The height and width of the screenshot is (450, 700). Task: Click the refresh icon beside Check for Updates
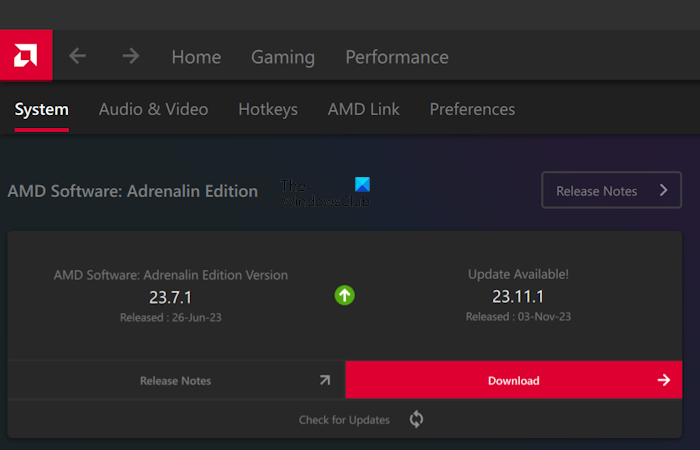point(416,419)
